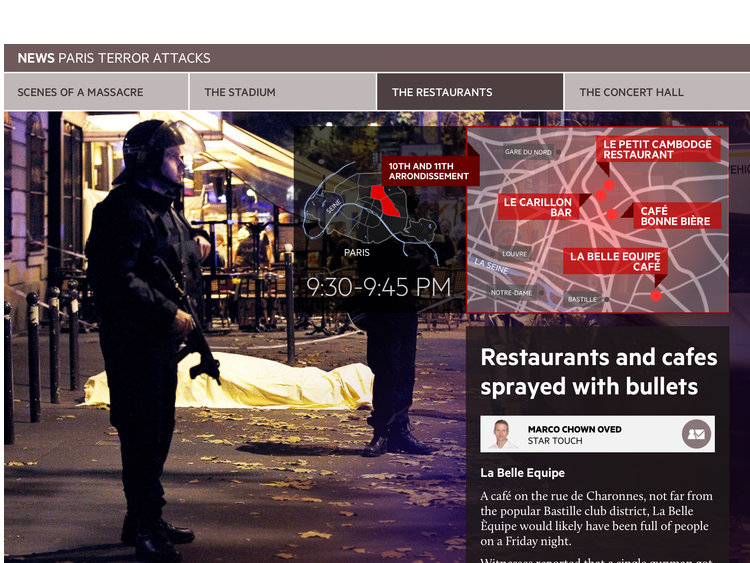Click the Gare du Nord map label
750x563 pixels.
(528, 152)
